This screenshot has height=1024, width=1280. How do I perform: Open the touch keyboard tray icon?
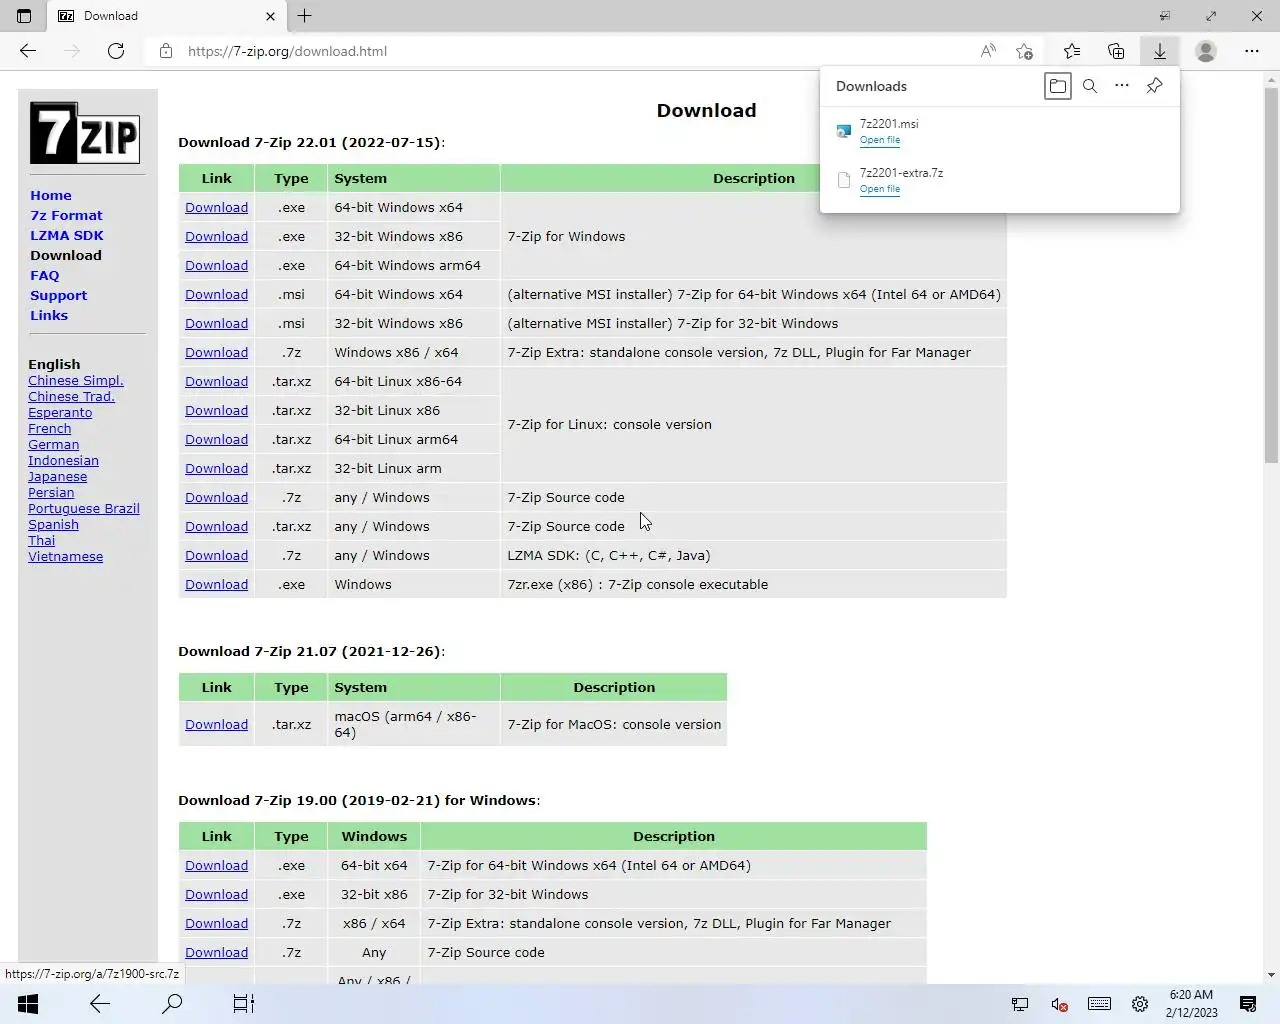(x=1099, y=1004)
